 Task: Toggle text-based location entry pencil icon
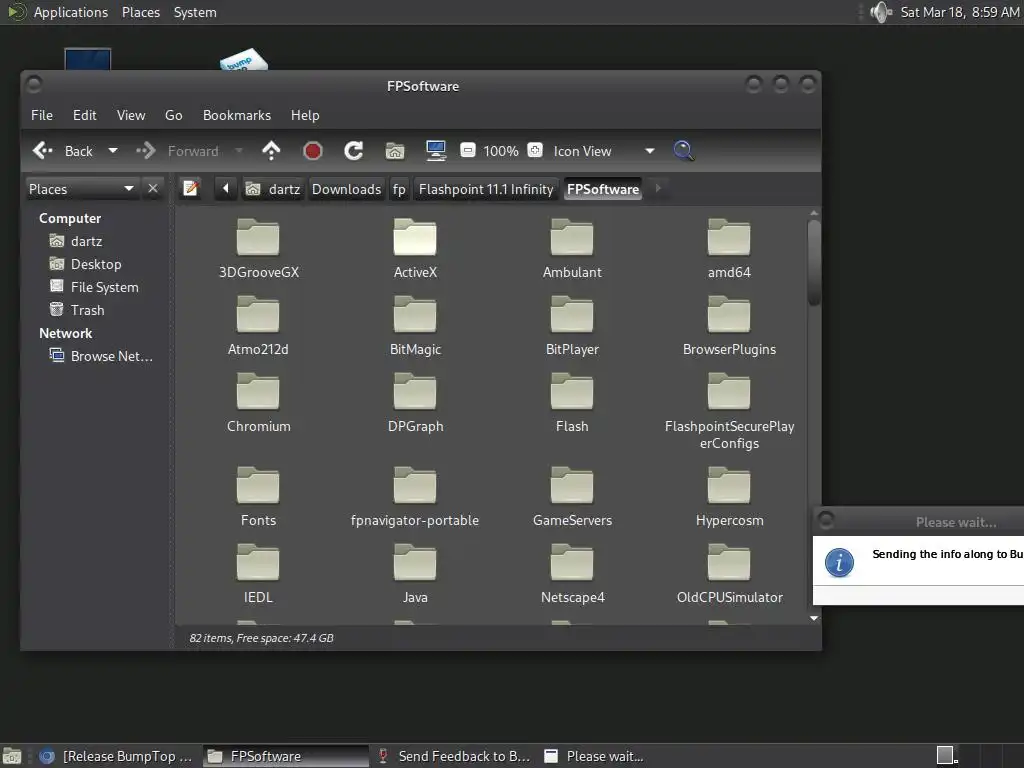tap(191, 189)
